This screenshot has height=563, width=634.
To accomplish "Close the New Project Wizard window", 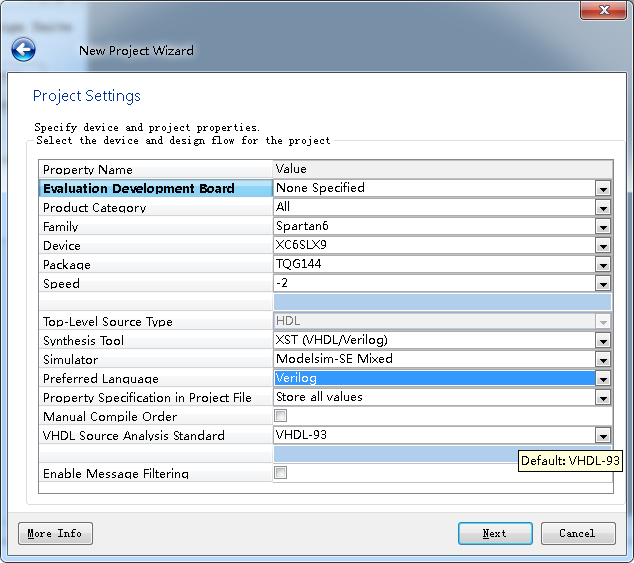I will click(x=603, y=10).
